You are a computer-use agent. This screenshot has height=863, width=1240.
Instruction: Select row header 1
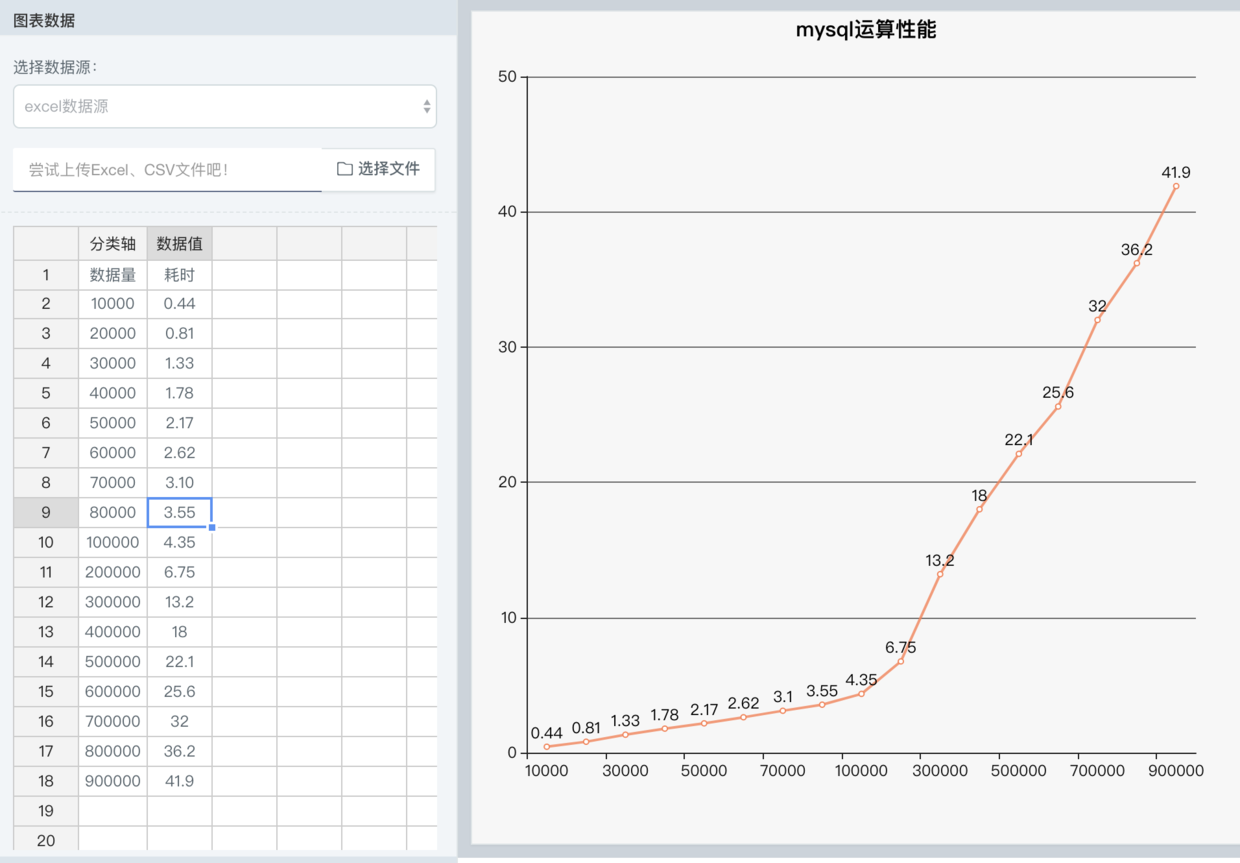point(46,275)
